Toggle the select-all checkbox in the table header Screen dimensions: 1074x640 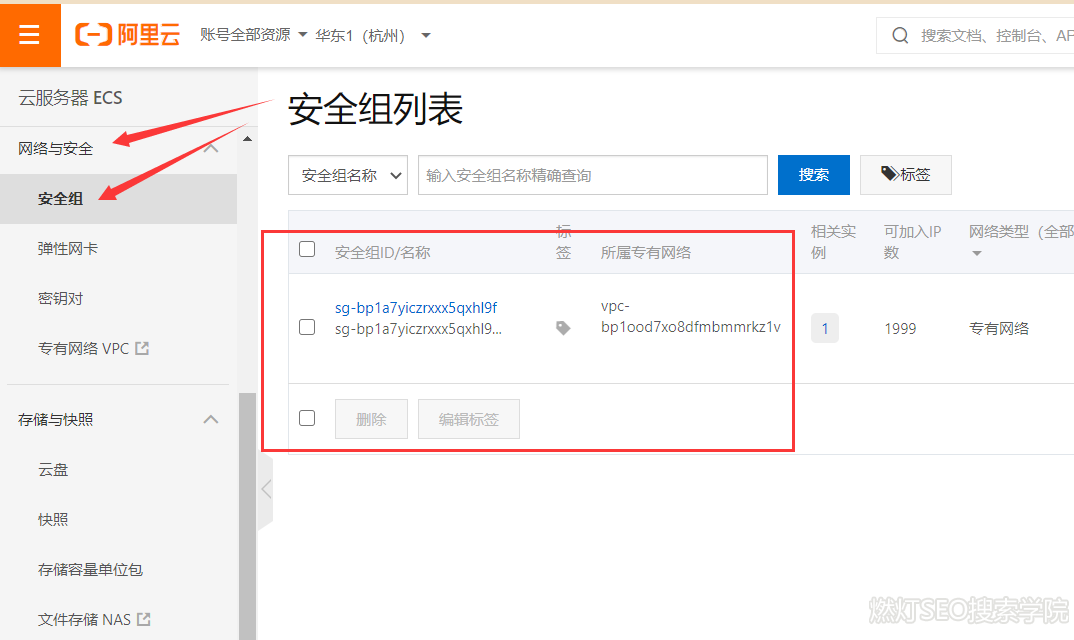(x=307, y=249)
